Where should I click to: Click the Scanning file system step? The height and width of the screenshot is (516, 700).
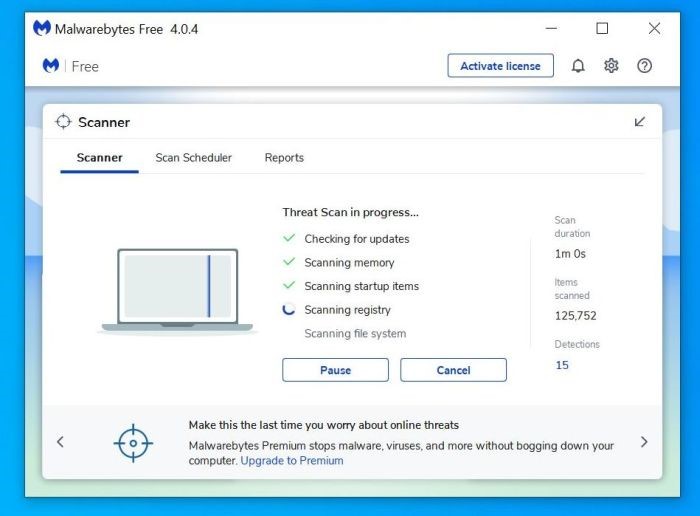(x=355, y=333)
